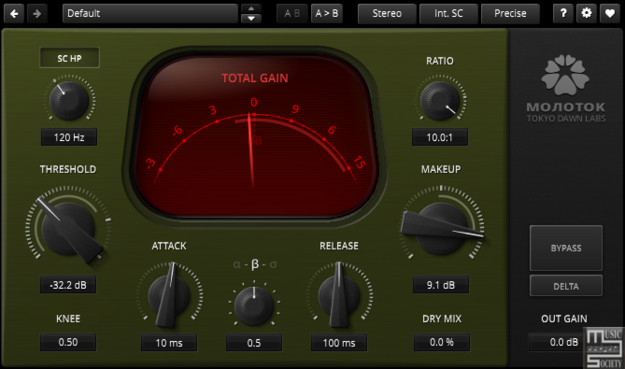
Task: Click the alpha-beta-sigma mode knob
Action: click(254, 304)
